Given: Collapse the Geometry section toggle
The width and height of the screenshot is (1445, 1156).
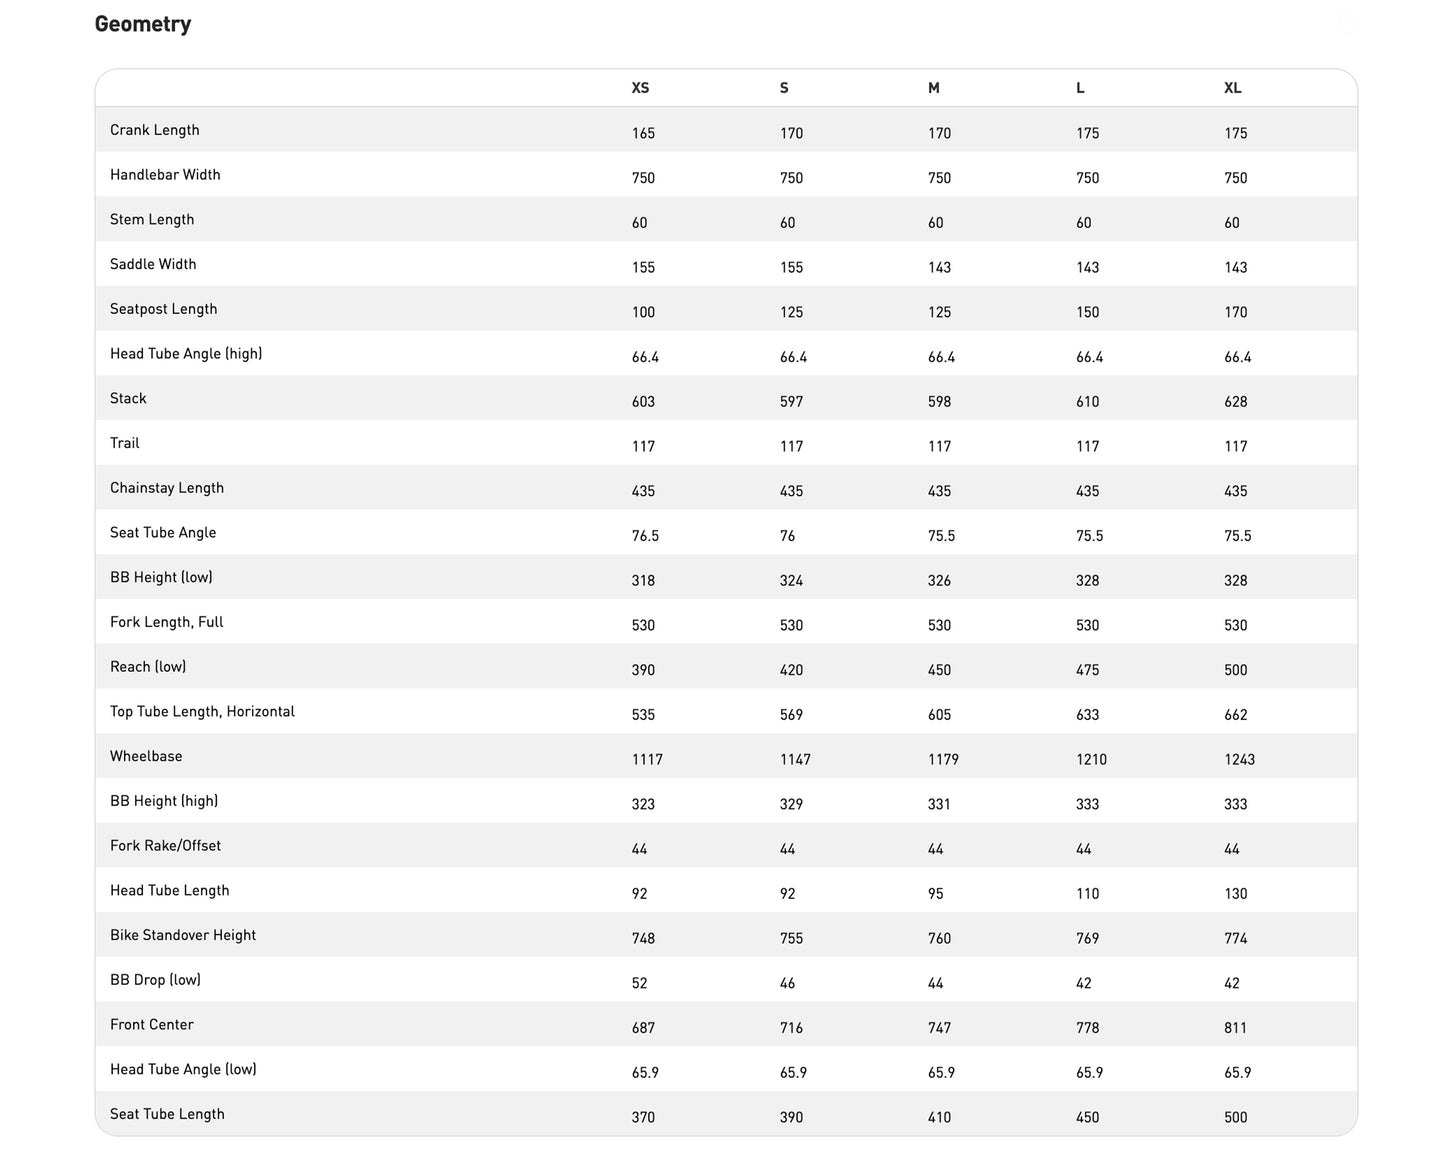Looking at the screenshot, I should click(x=1346, y=25).
